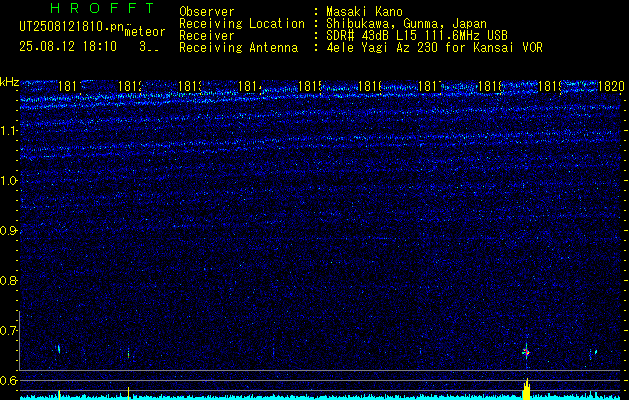This screenshot has width=629, height=400.
Task: Click the date stamp 25.08.12 18:10
Action: (x=68, y=47)
